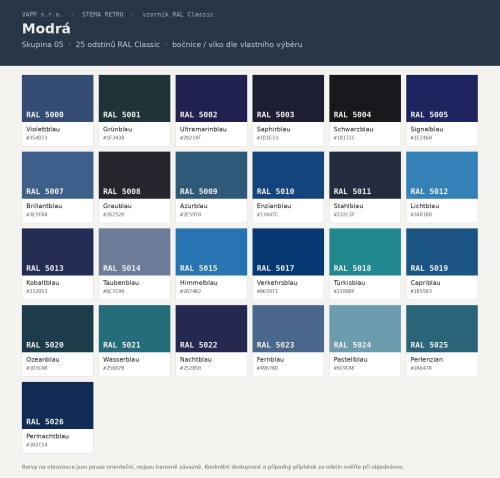Image resolution: width=500 pixels, height=478 pixels.
Task: Click the RAL 5024 Pastellblau swatch
Action: tap(365, 341)
